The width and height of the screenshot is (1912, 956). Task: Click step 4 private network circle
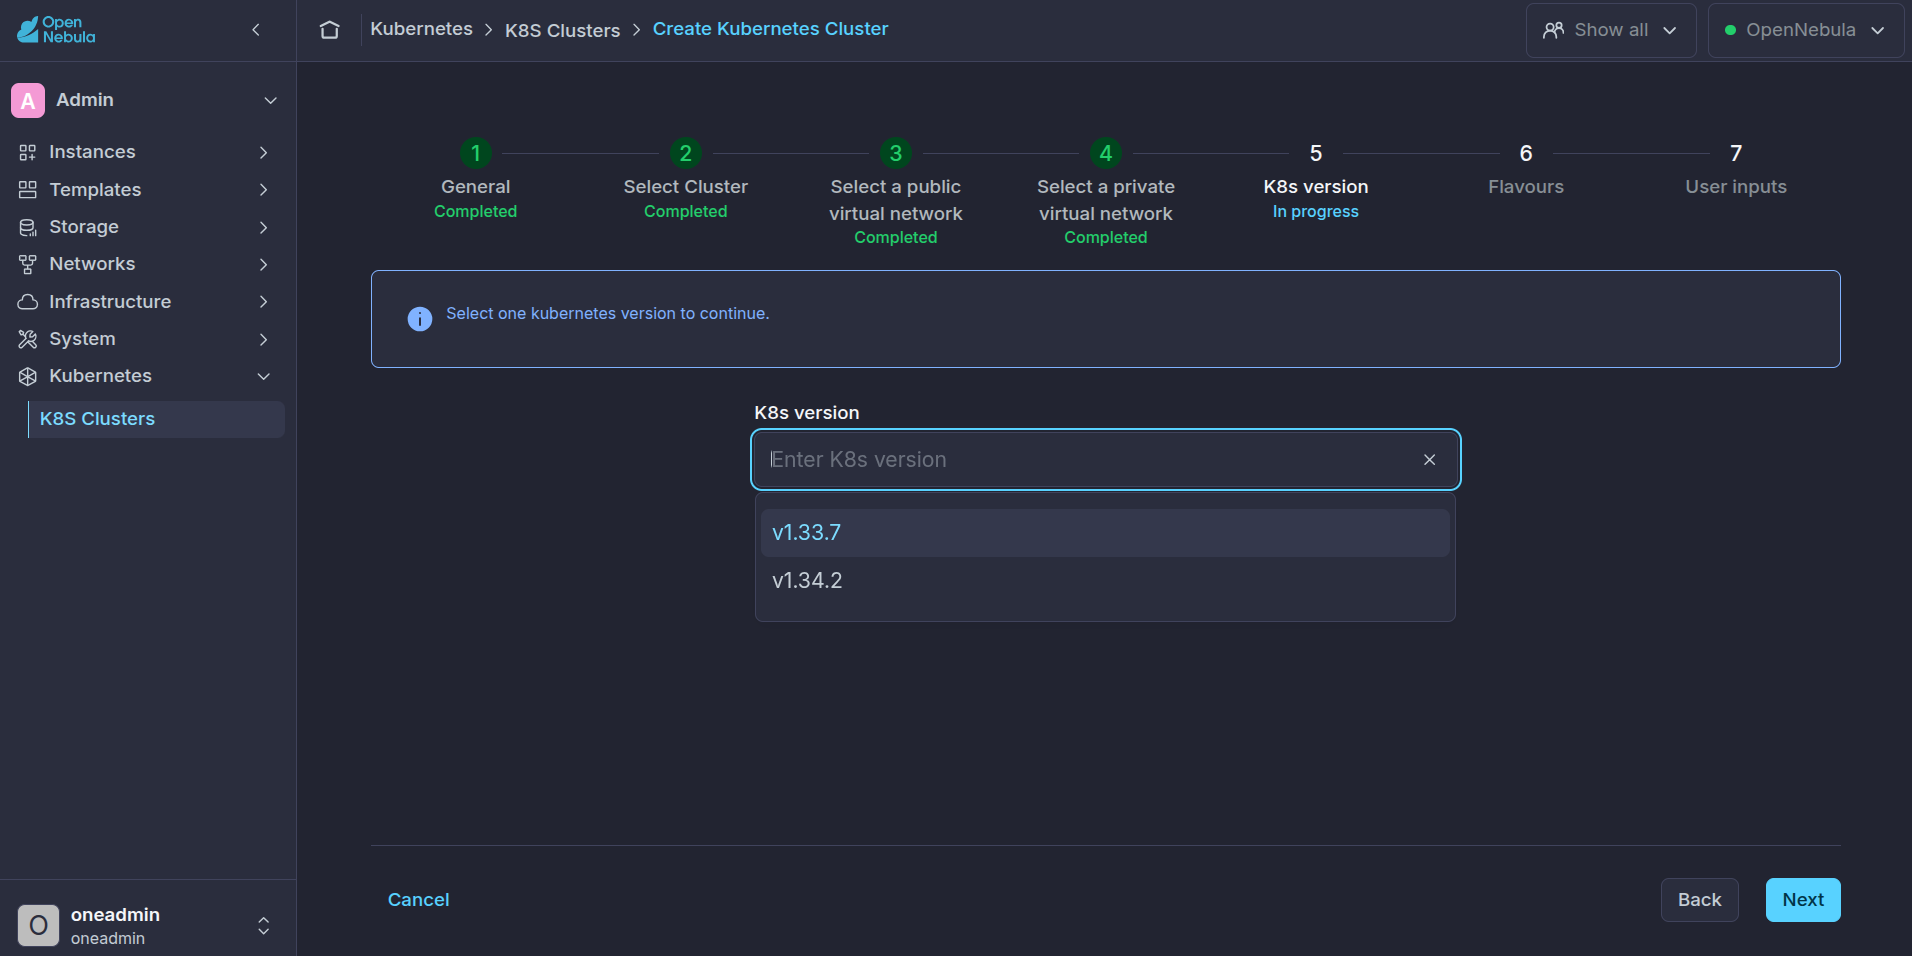(1106, 153)
